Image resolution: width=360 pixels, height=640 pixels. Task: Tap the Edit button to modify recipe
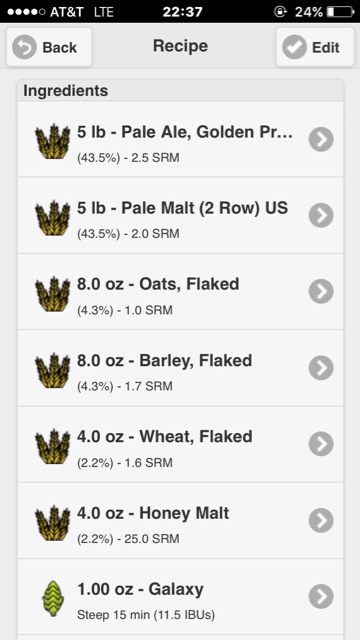pos(315,47)
